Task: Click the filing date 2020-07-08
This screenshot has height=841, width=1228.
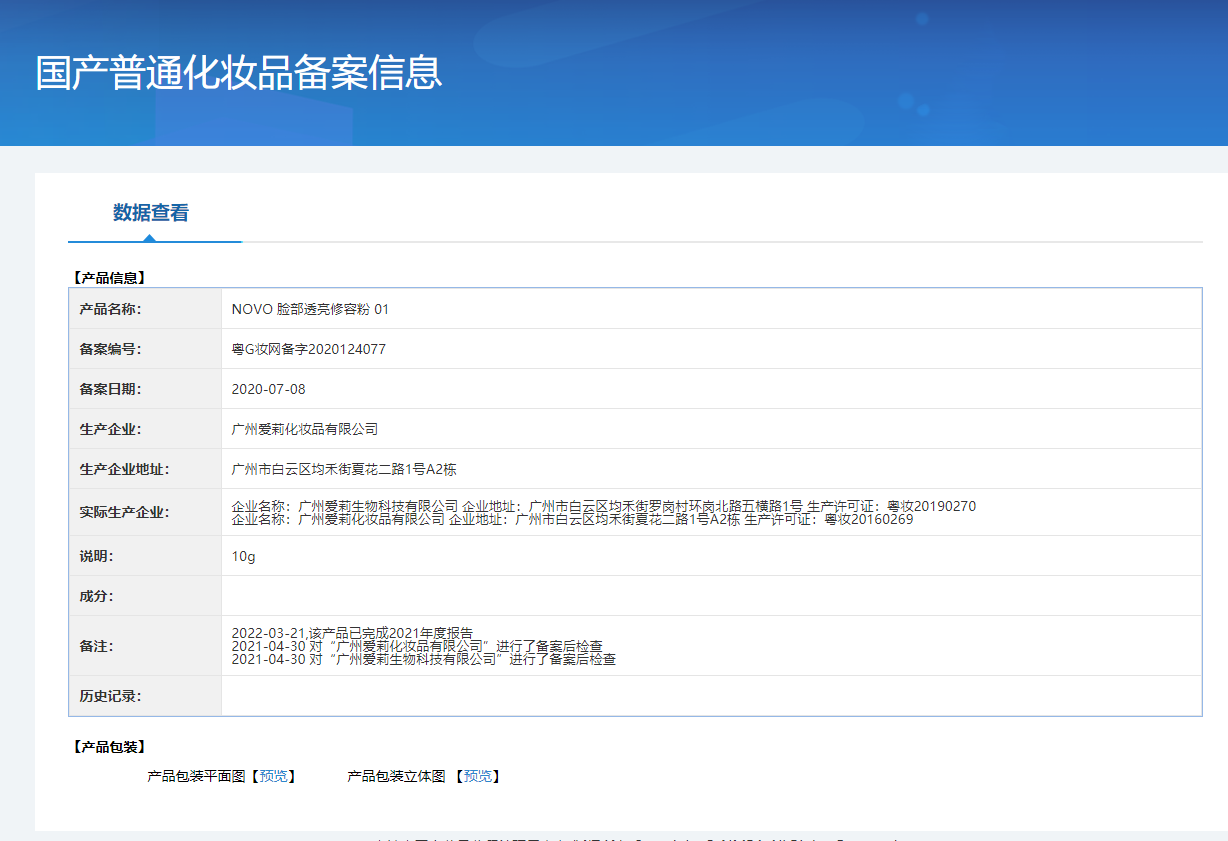Action: point(268,389)
